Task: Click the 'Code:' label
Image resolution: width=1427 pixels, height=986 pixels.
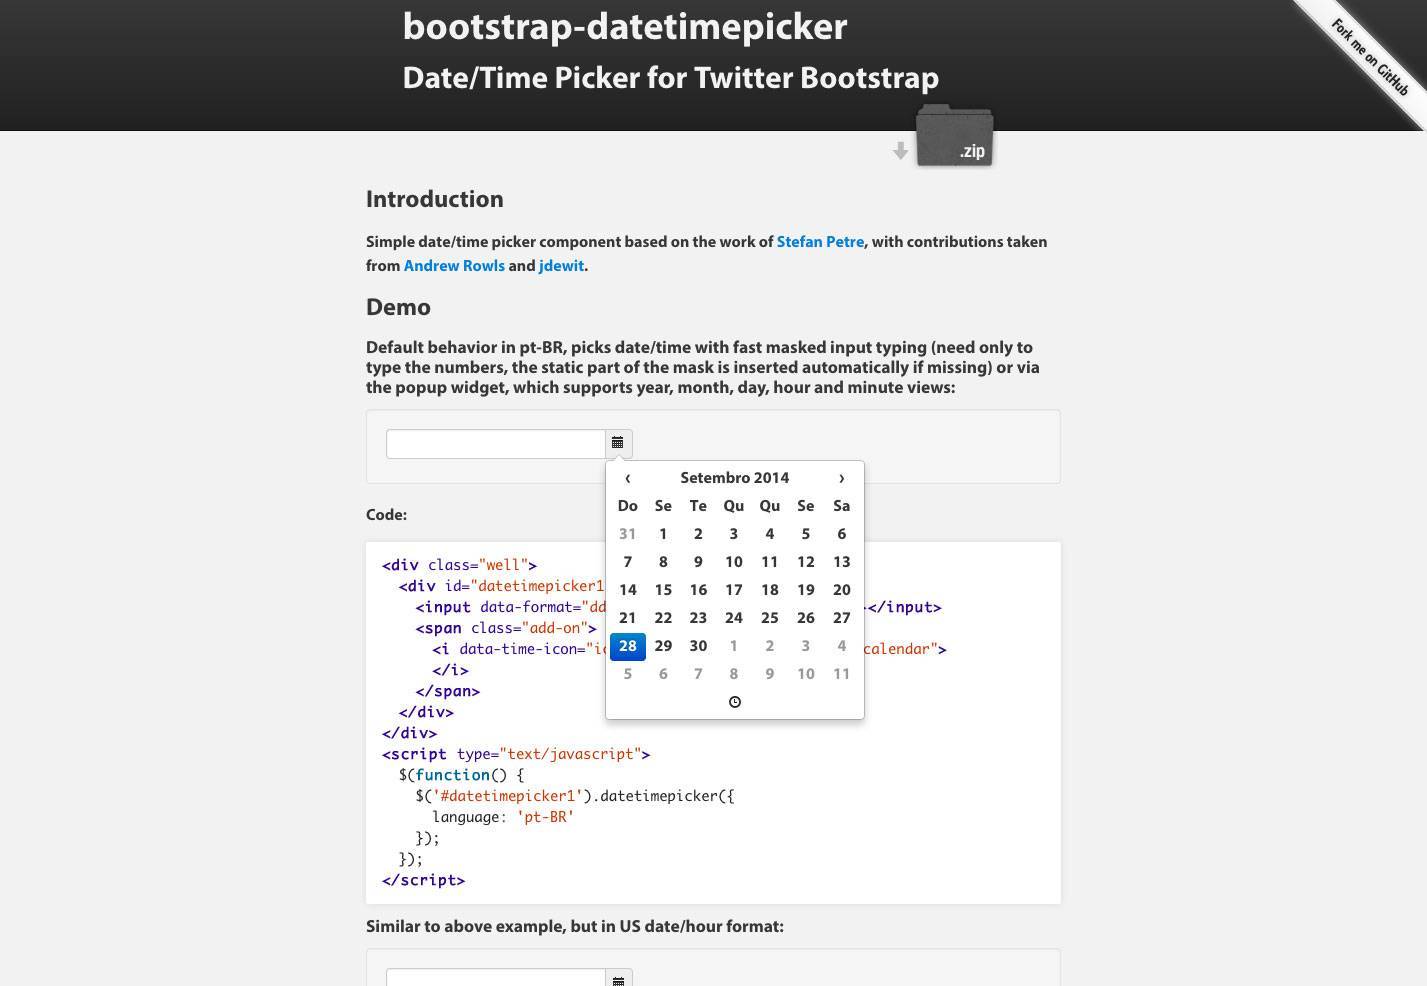Action: (386, 515)
